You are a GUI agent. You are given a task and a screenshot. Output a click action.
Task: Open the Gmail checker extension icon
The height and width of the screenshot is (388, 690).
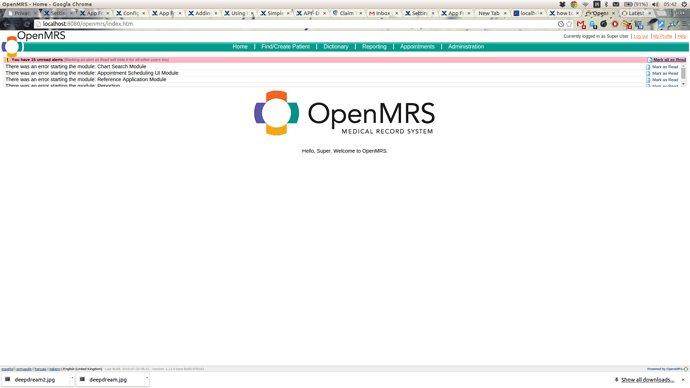tap(581, 25)
